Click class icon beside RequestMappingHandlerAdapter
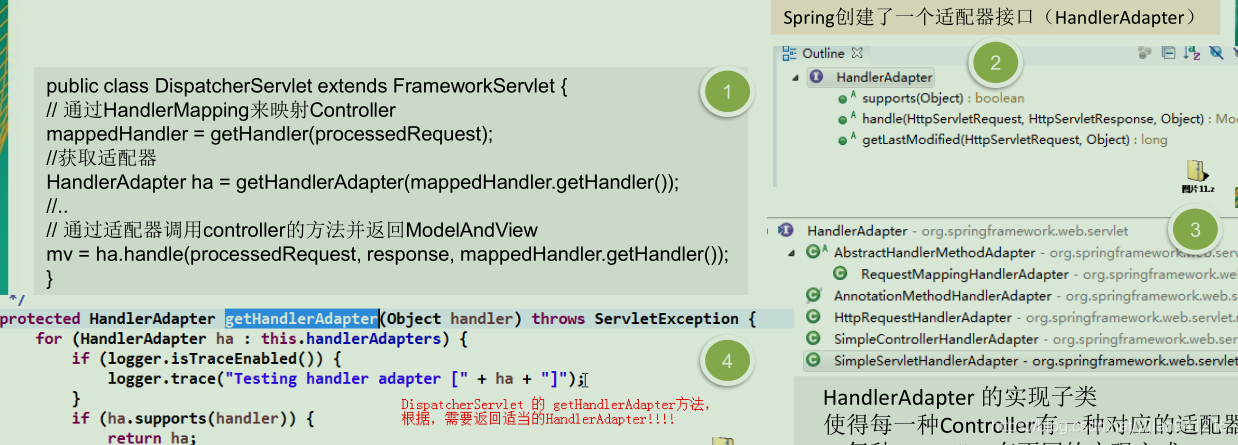This screenshot has width=1238, height=445. pos(840,274)
